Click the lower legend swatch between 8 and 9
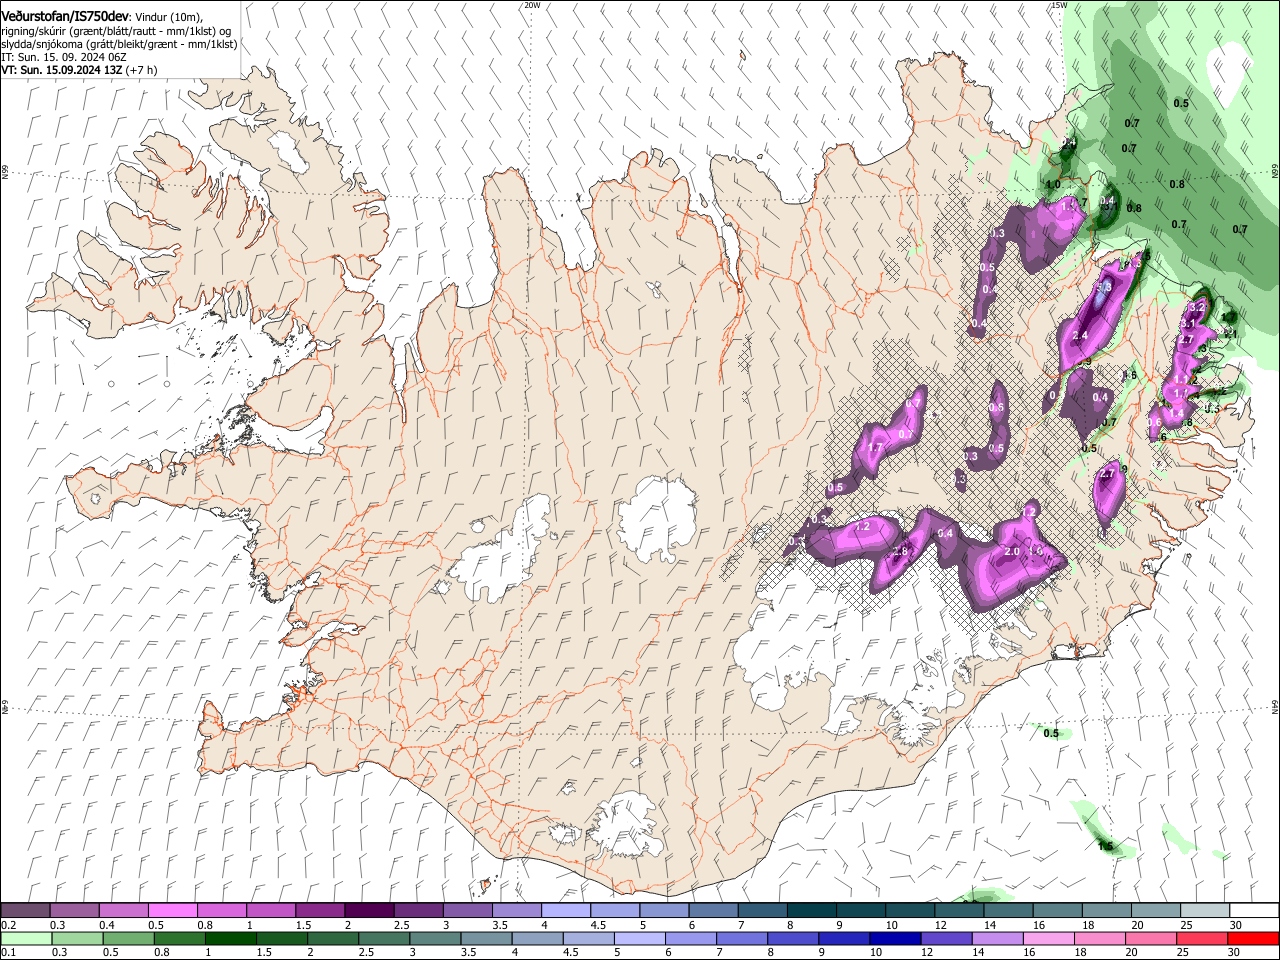 coord(792,939)
